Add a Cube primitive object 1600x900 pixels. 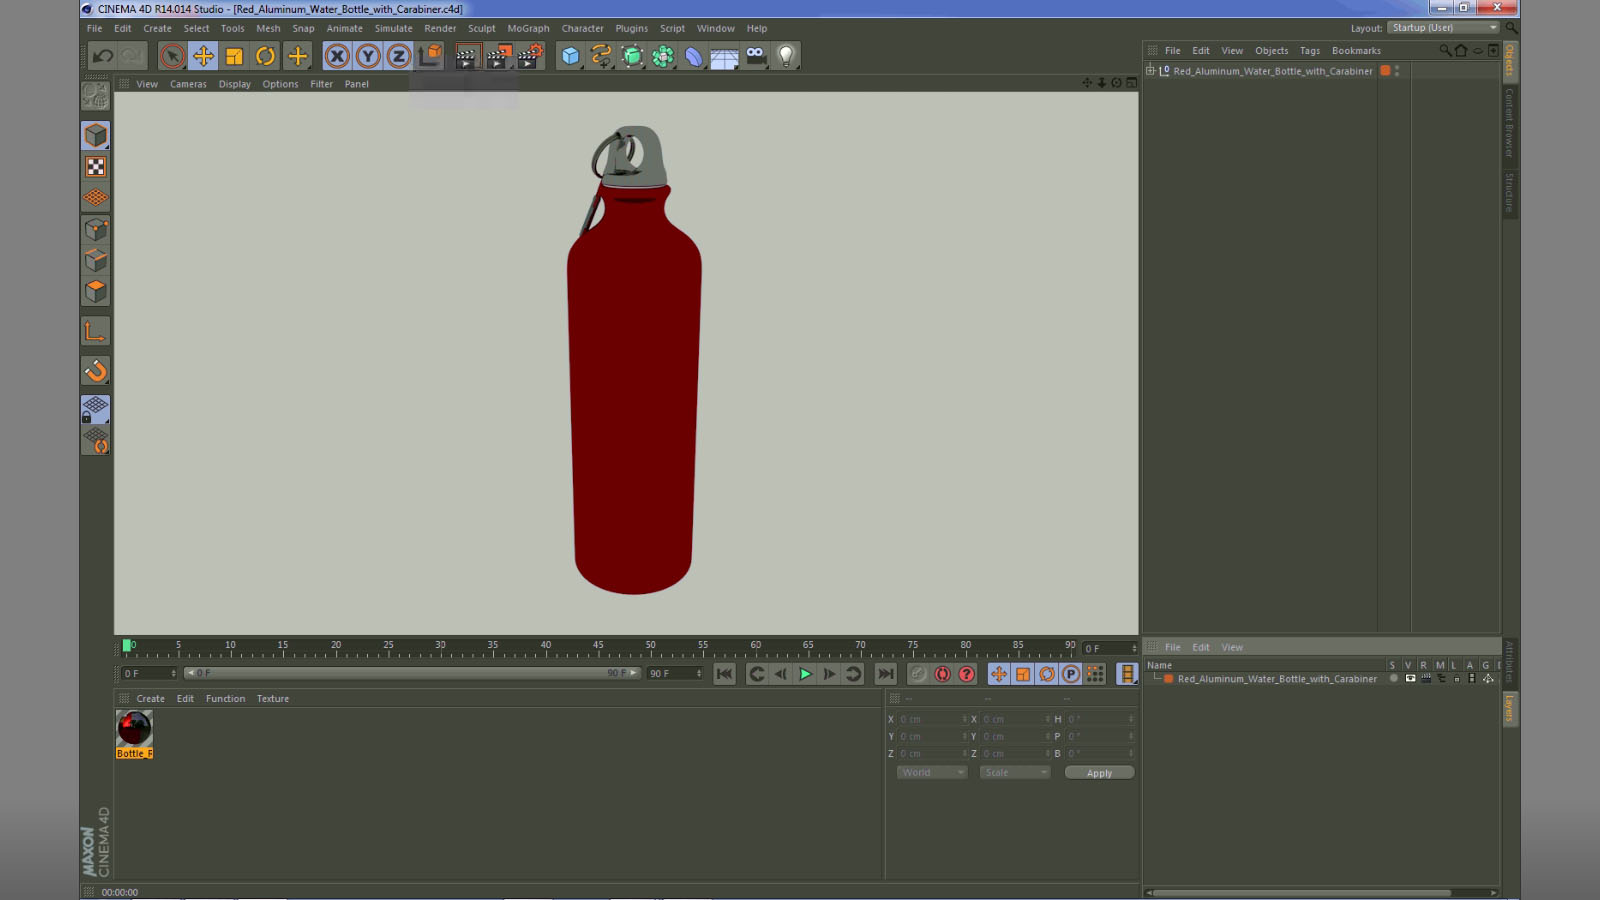tap(570, 56)
